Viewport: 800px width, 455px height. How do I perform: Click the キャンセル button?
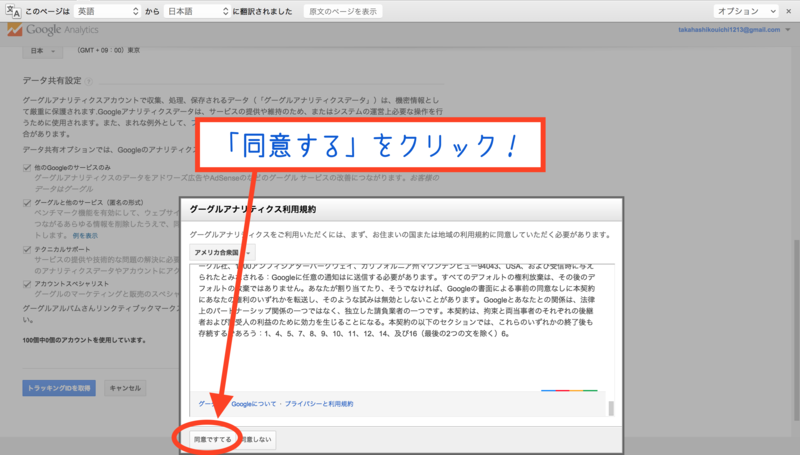point(125,388)
